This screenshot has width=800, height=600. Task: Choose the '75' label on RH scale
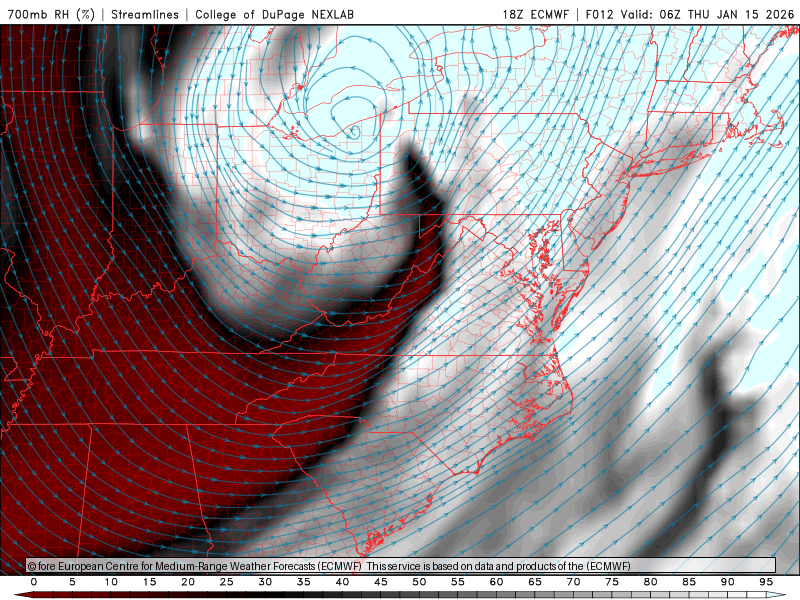tap(612, 582)
